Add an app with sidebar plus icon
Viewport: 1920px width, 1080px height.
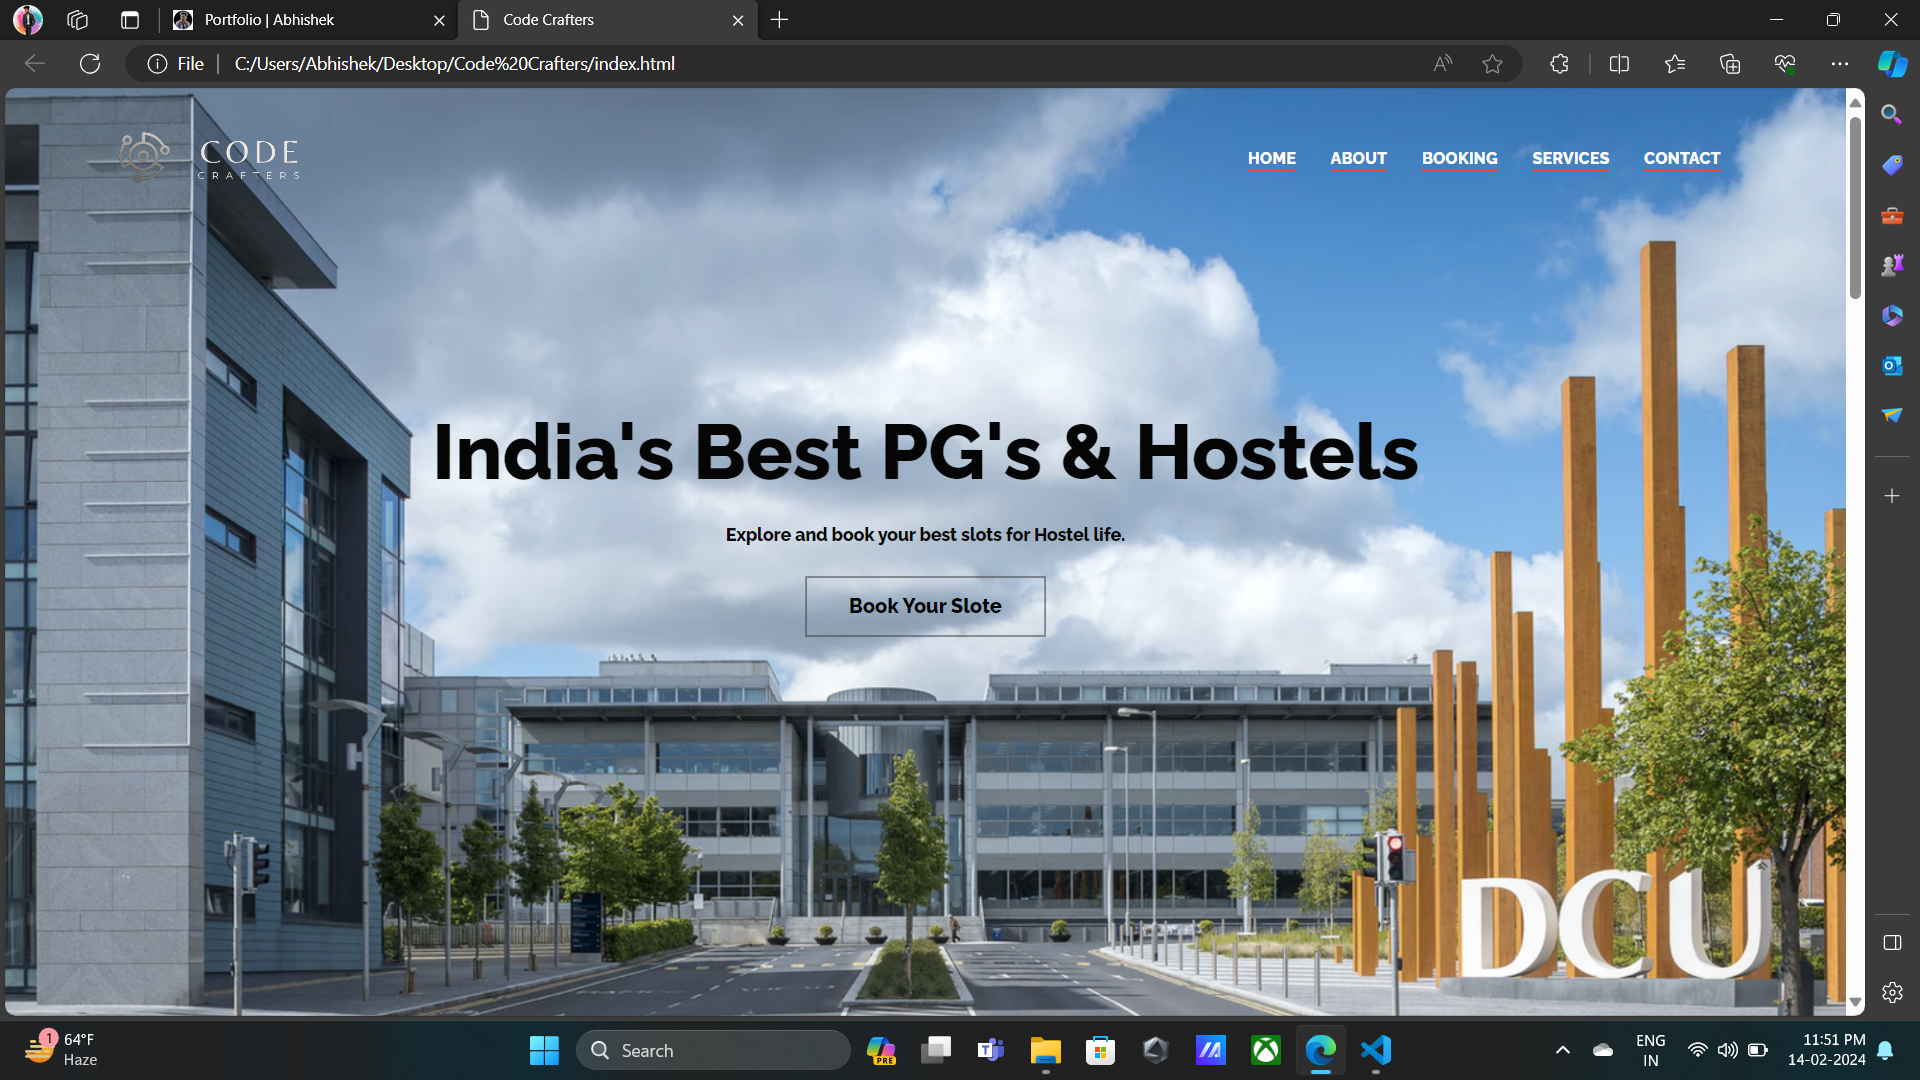click(1891, 496)
